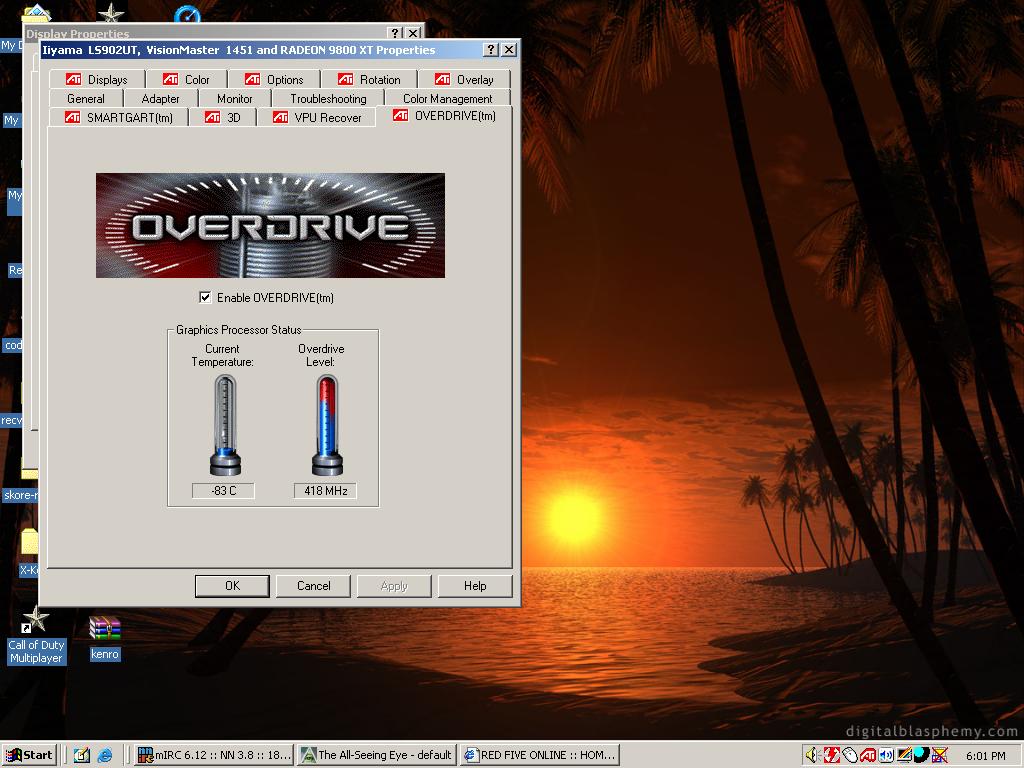Click the Apply button
1024x768 pixels.
[394, 586]
